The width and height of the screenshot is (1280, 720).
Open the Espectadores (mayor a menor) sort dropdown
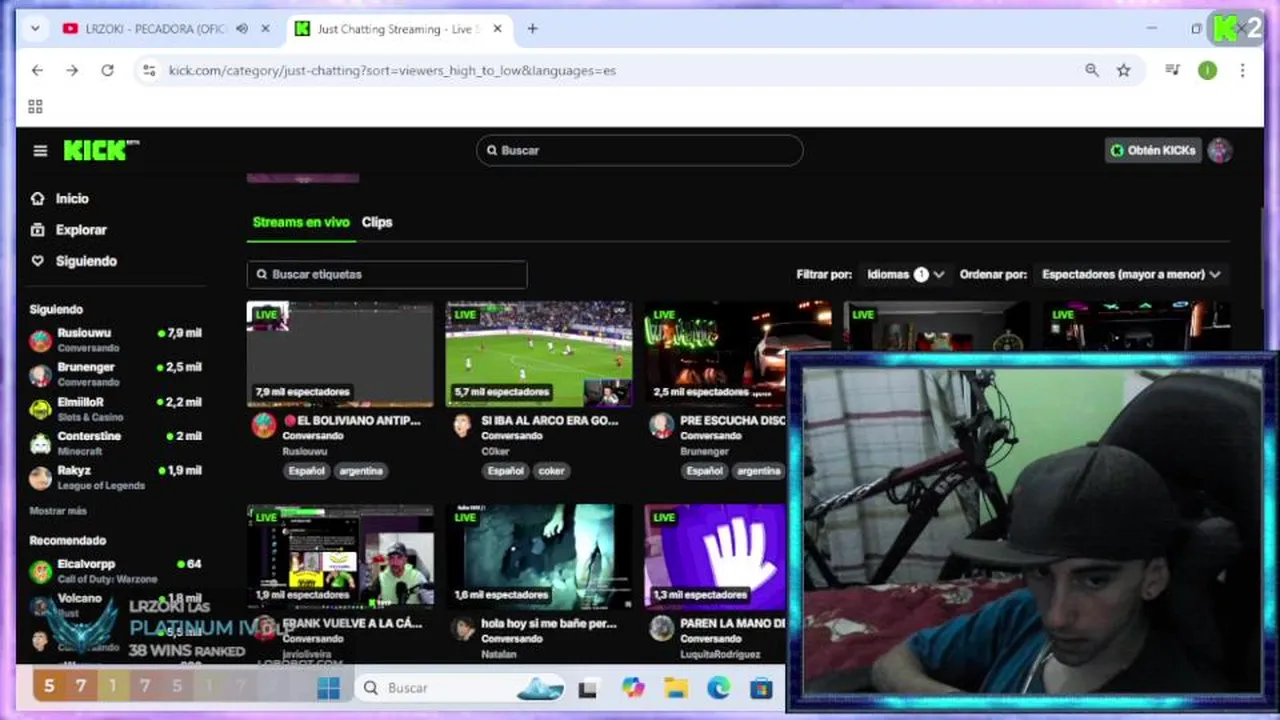tap(1131, 274)
